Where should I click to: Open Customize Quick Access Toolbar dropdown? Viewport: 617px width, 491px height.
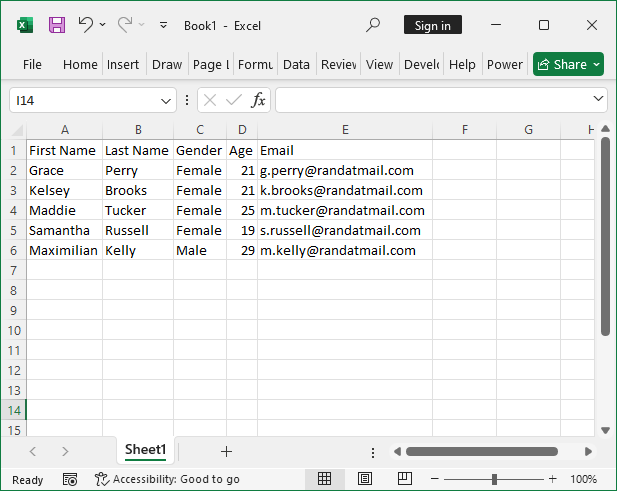[164, 25]
